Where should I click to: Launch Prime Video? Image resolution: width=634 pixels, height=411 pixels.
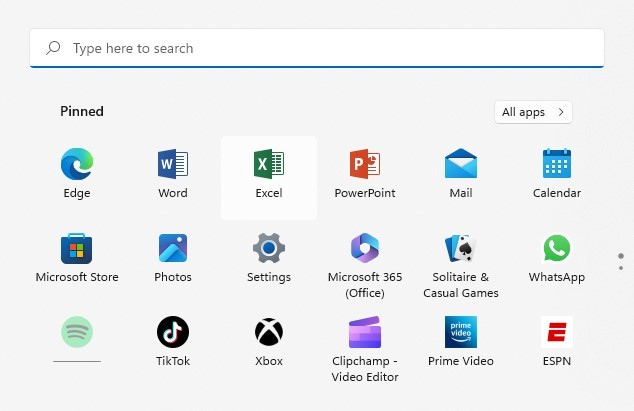point(461,342)
